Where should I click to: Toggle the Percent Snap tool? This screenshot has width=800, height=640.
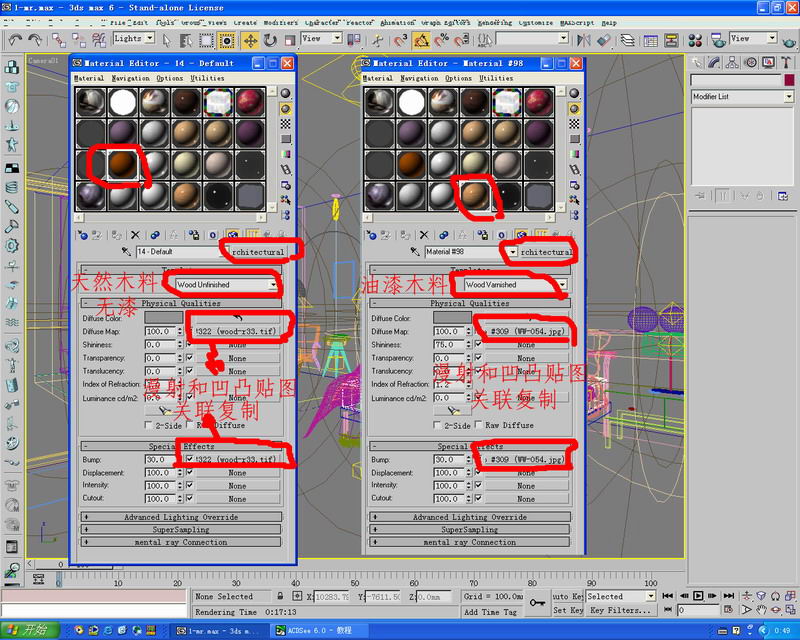(441, 40)
